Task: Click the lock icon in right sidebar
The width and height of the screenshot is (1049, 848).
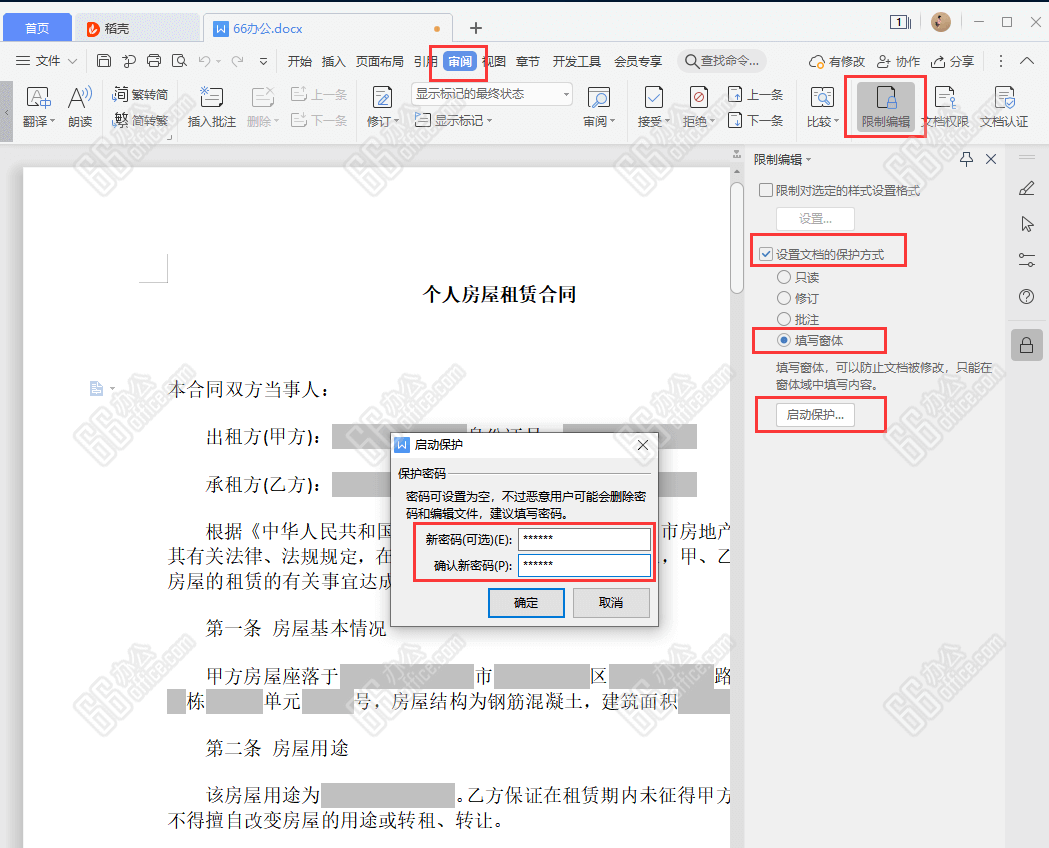Action: pos(1026,346)
